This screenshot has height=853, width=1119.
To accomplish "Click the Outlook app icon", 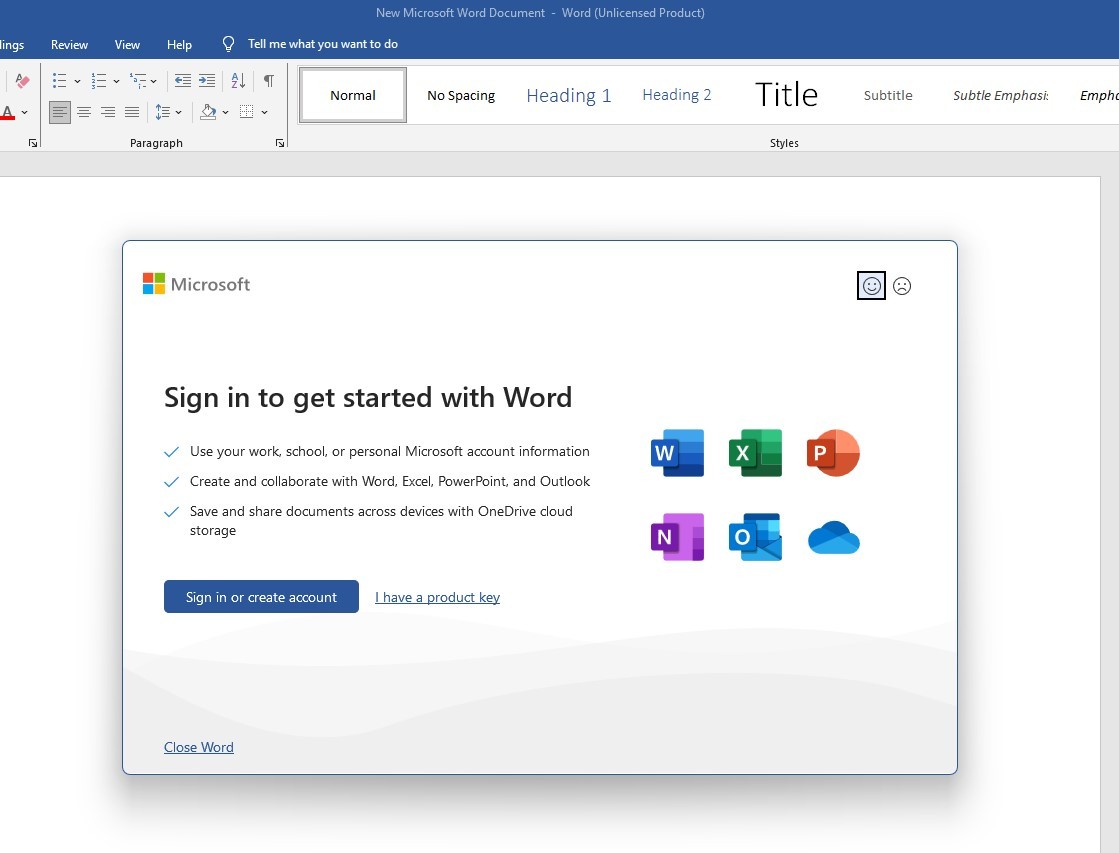I will (755, 537).
